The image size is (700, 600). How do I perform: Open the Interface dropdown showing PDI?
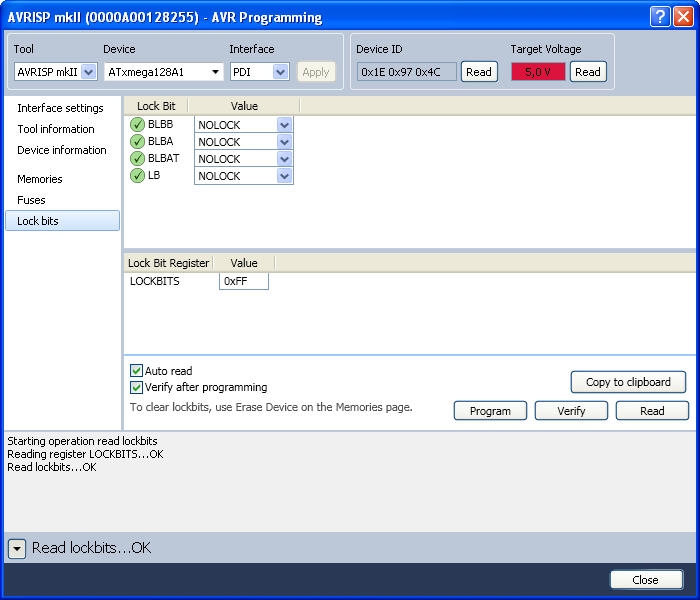pyautogui.click(x=260, y=72)
